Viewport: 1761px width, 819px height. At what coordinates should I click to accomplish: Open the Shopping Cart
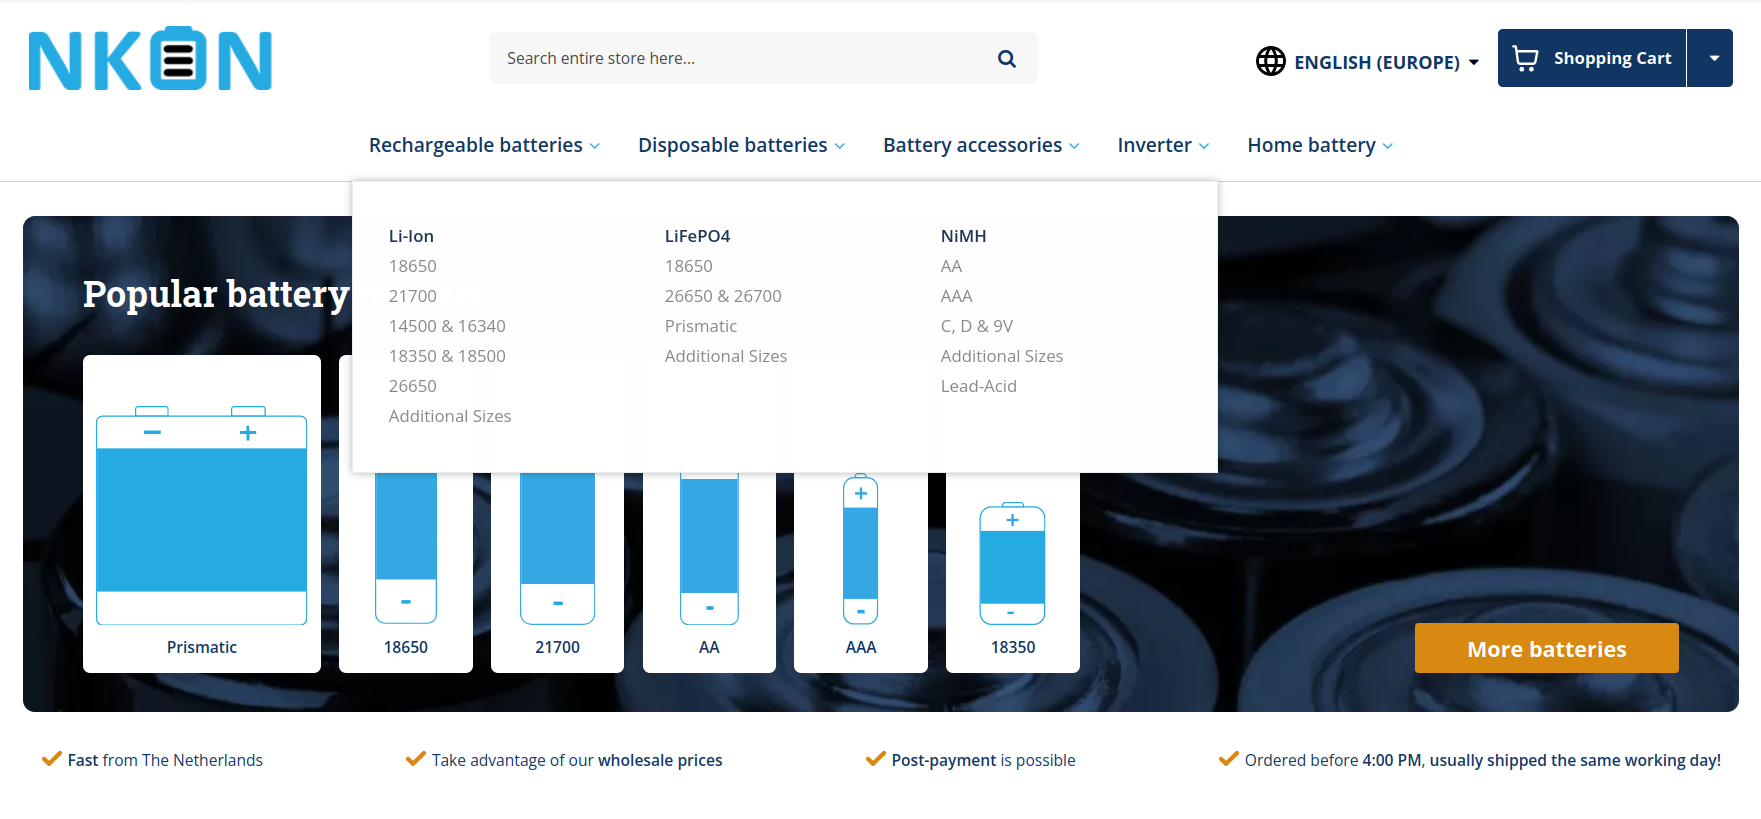[1591, 58]
